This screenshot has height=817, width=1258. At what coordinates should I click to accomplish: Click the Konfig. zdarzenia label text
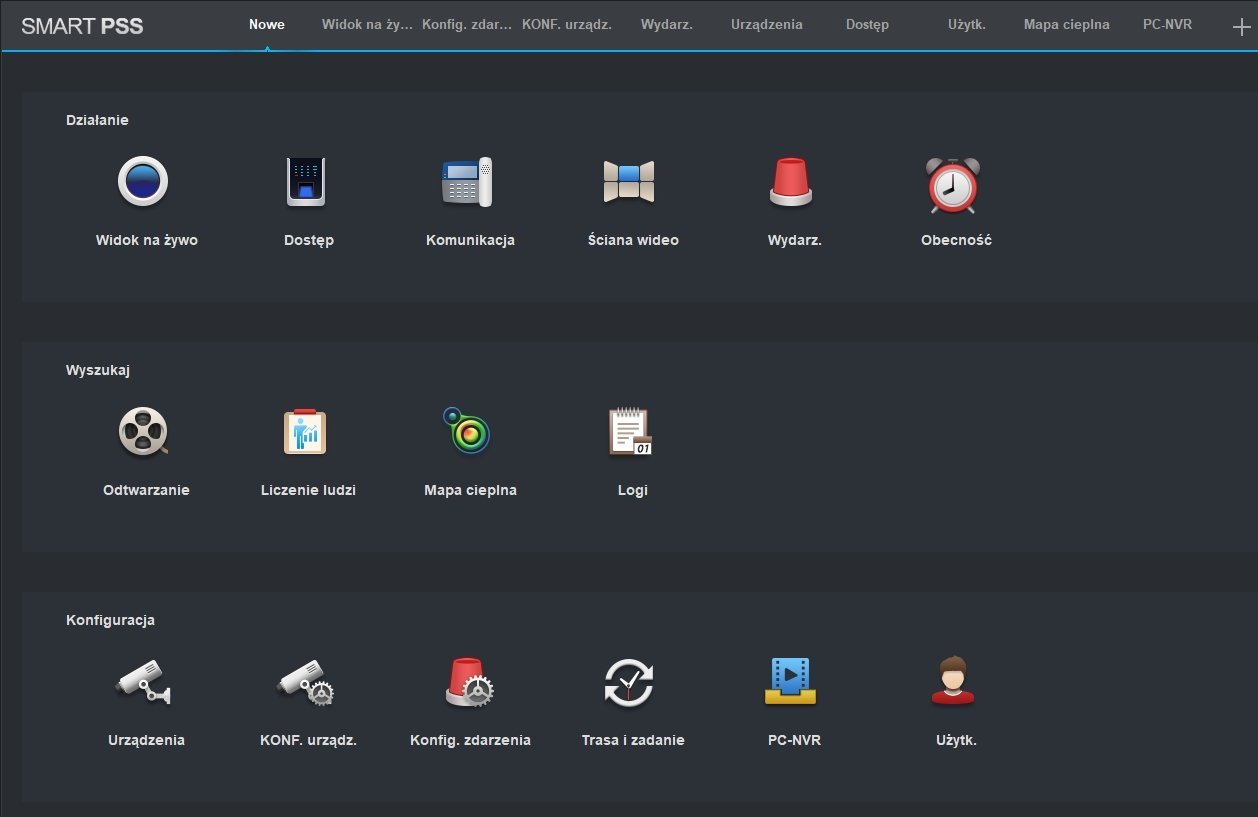click(x=470, y=741)
